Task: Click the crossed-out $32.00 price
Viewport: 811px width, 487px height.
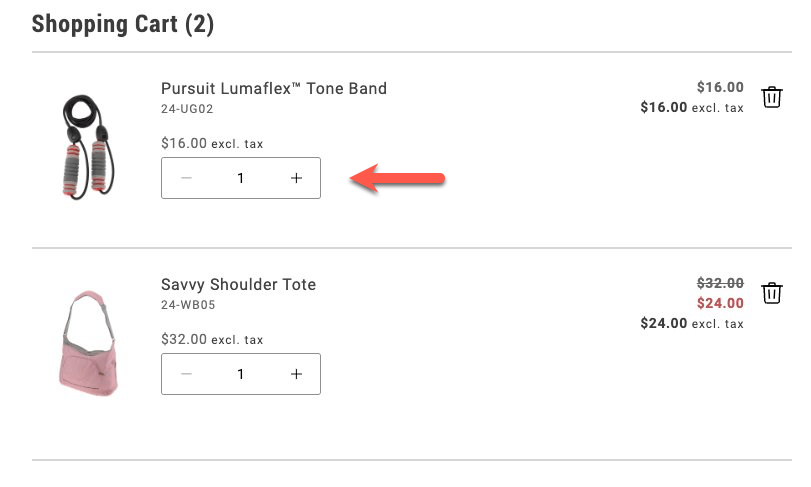Action: pyautogui.click(x=720, y=283)
